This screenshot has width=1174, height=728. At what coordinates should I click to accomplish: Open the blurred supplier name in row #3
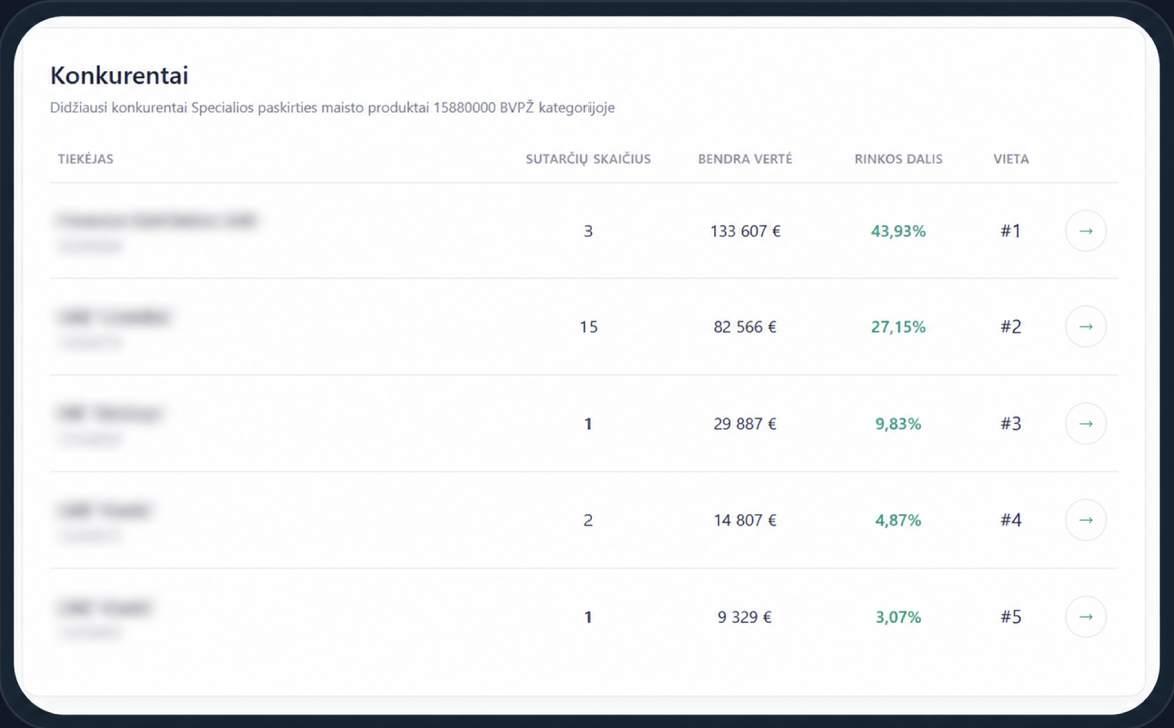click(109, 414)
